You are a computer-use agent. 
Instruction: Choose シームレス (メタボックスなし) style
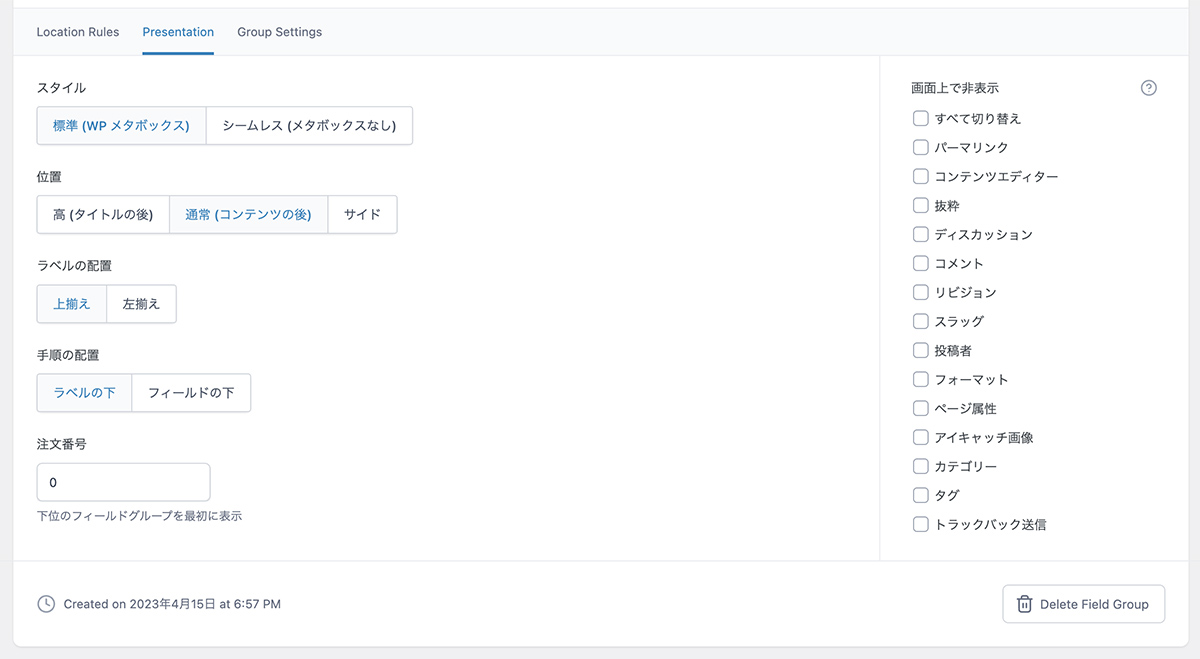click(309, 126)
